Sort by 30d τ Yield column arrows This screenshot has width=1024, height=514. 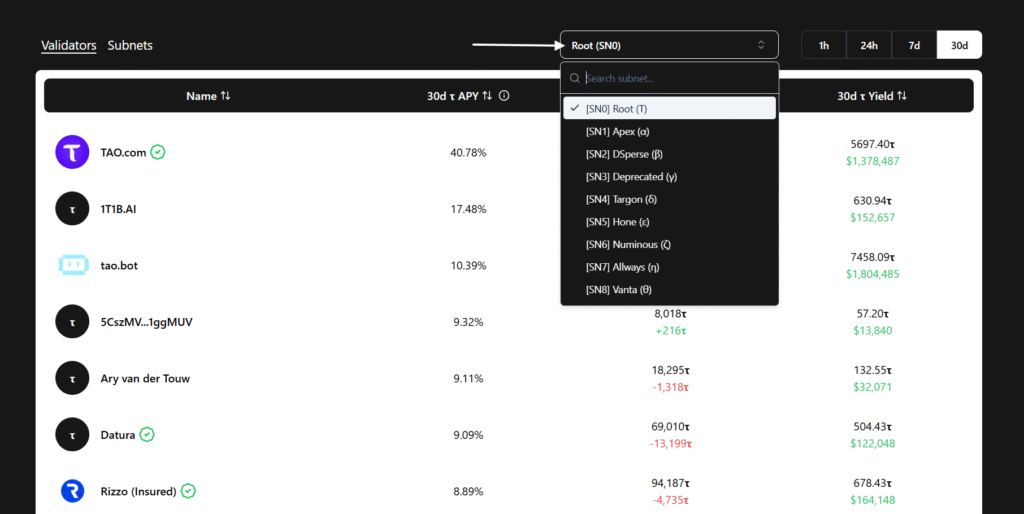pos(902,96)
